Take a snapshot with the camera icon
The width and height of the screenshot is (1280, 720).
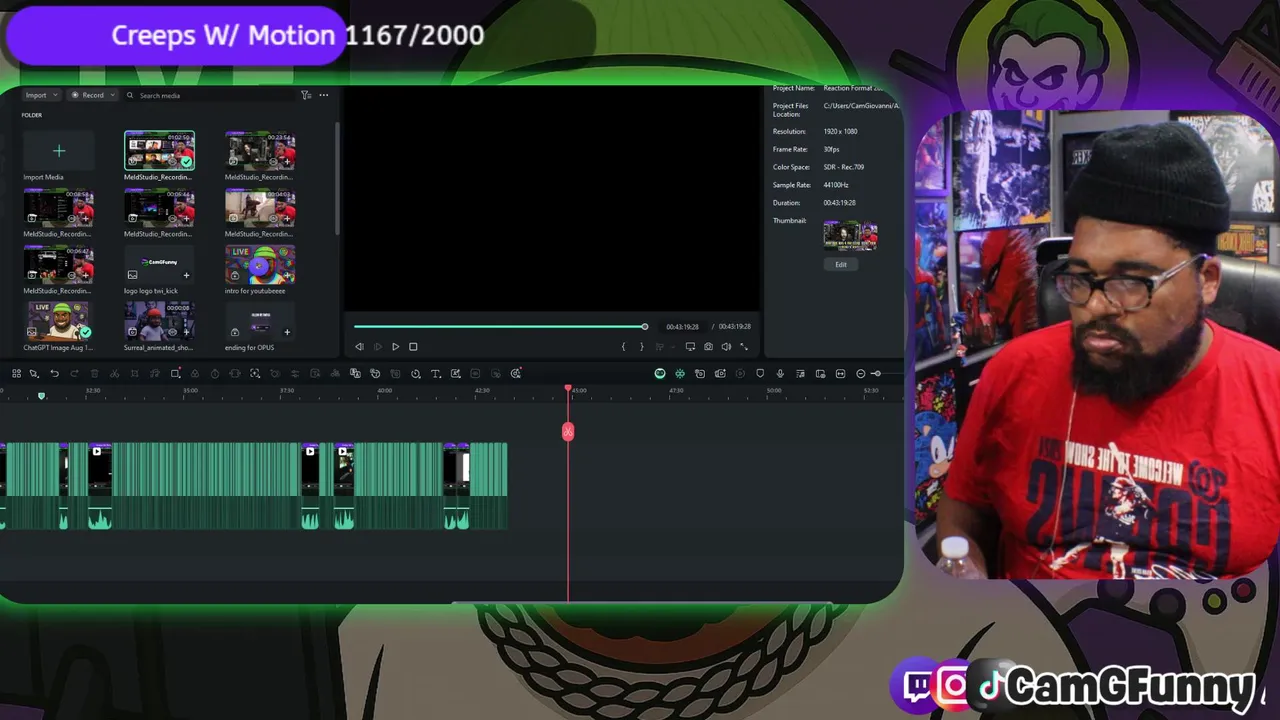coord(708,347)
